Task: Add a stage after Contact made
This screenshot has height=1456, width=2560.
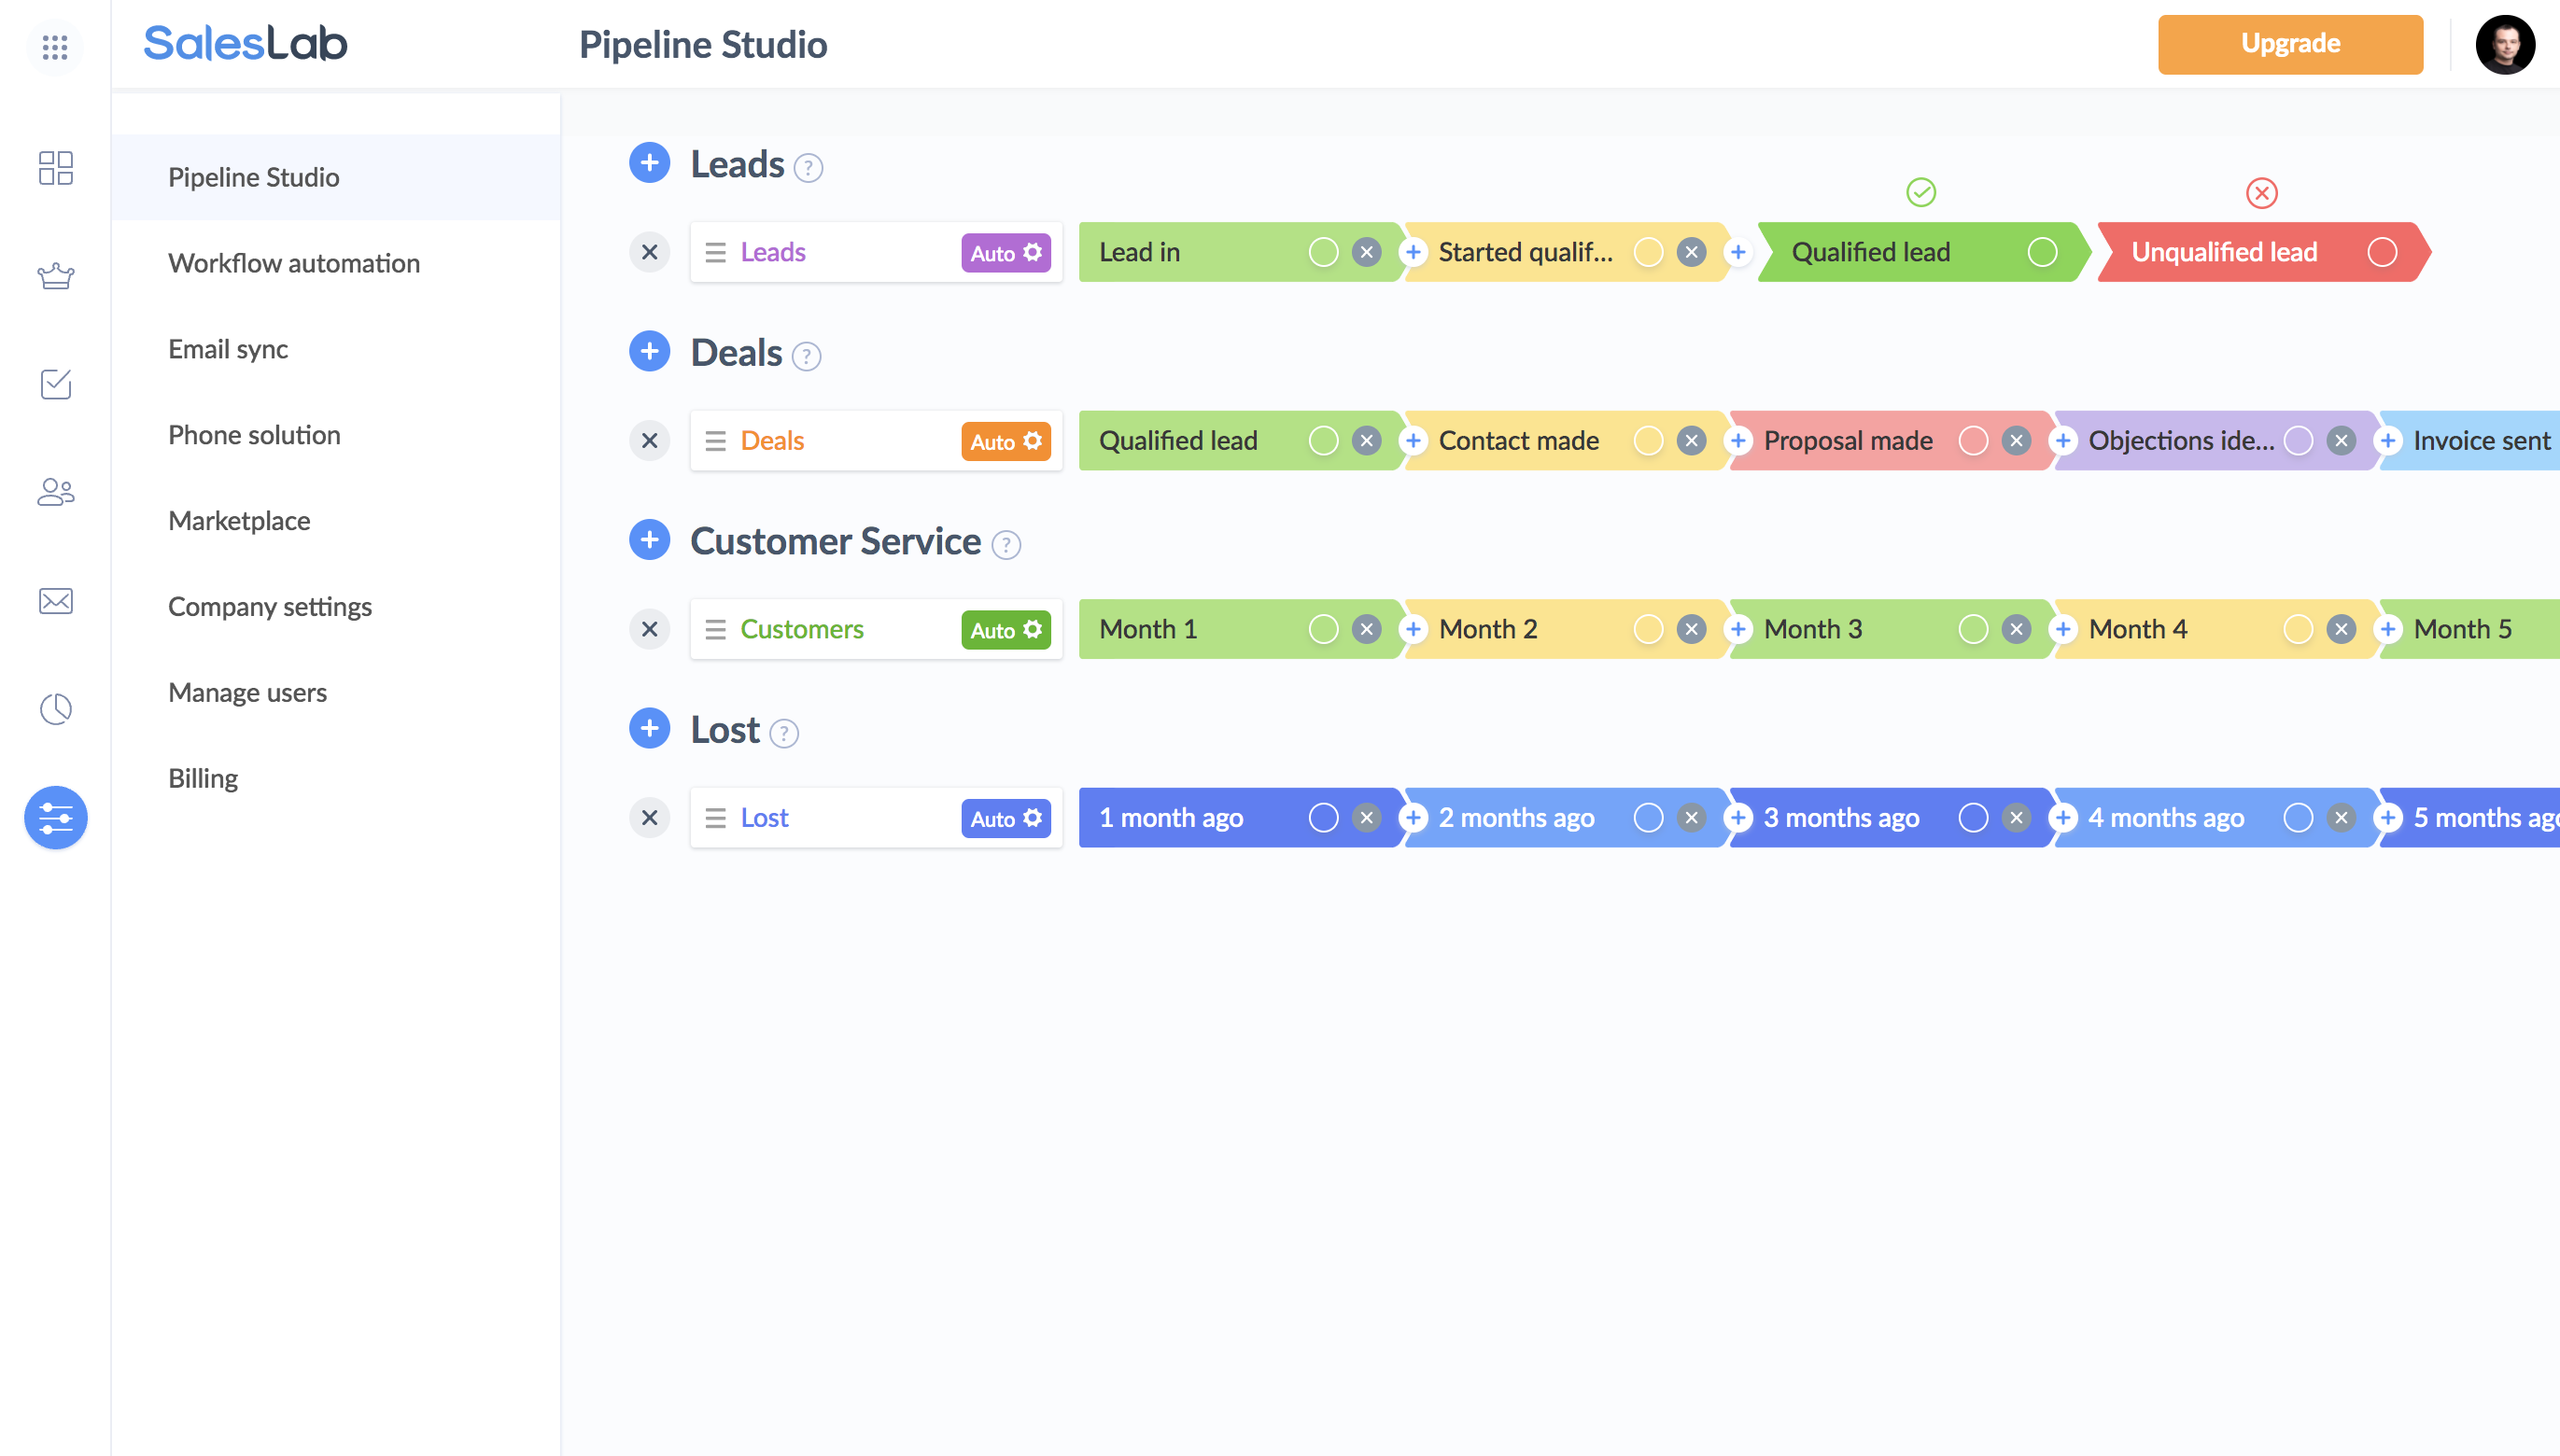Action: 1739,440
